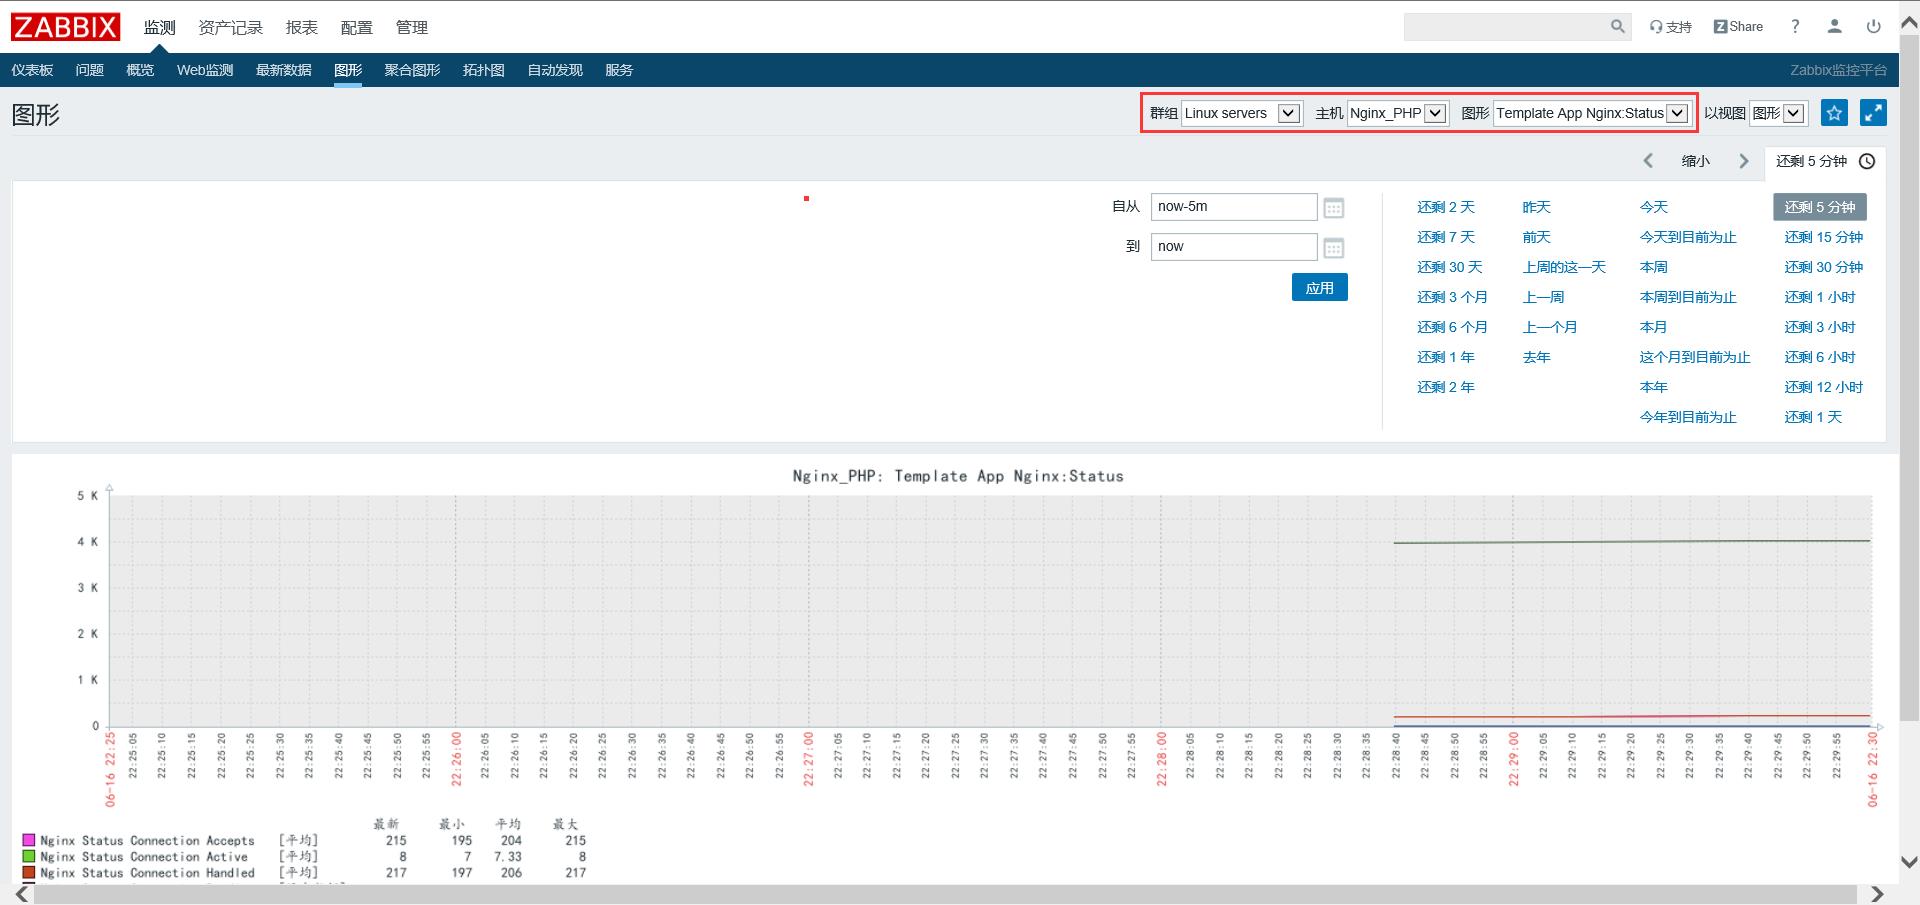Screen dimensions: 1920x905
Task: Click the selected 还剩 5 分钟 range button
Action: (1820, 207)
